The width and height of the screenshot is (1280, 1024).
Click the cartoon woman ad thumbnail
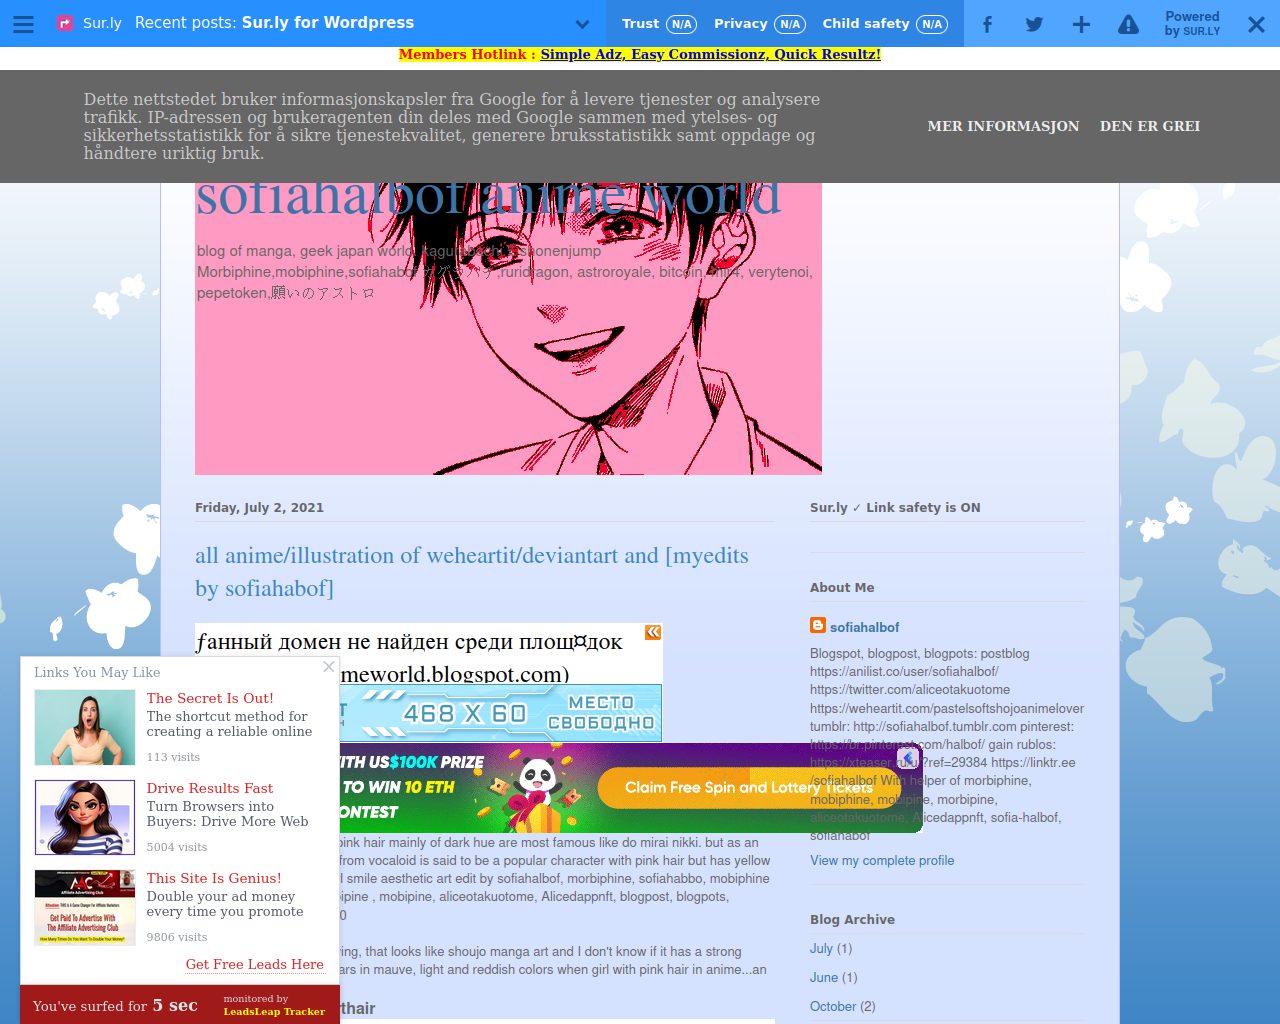85,818
